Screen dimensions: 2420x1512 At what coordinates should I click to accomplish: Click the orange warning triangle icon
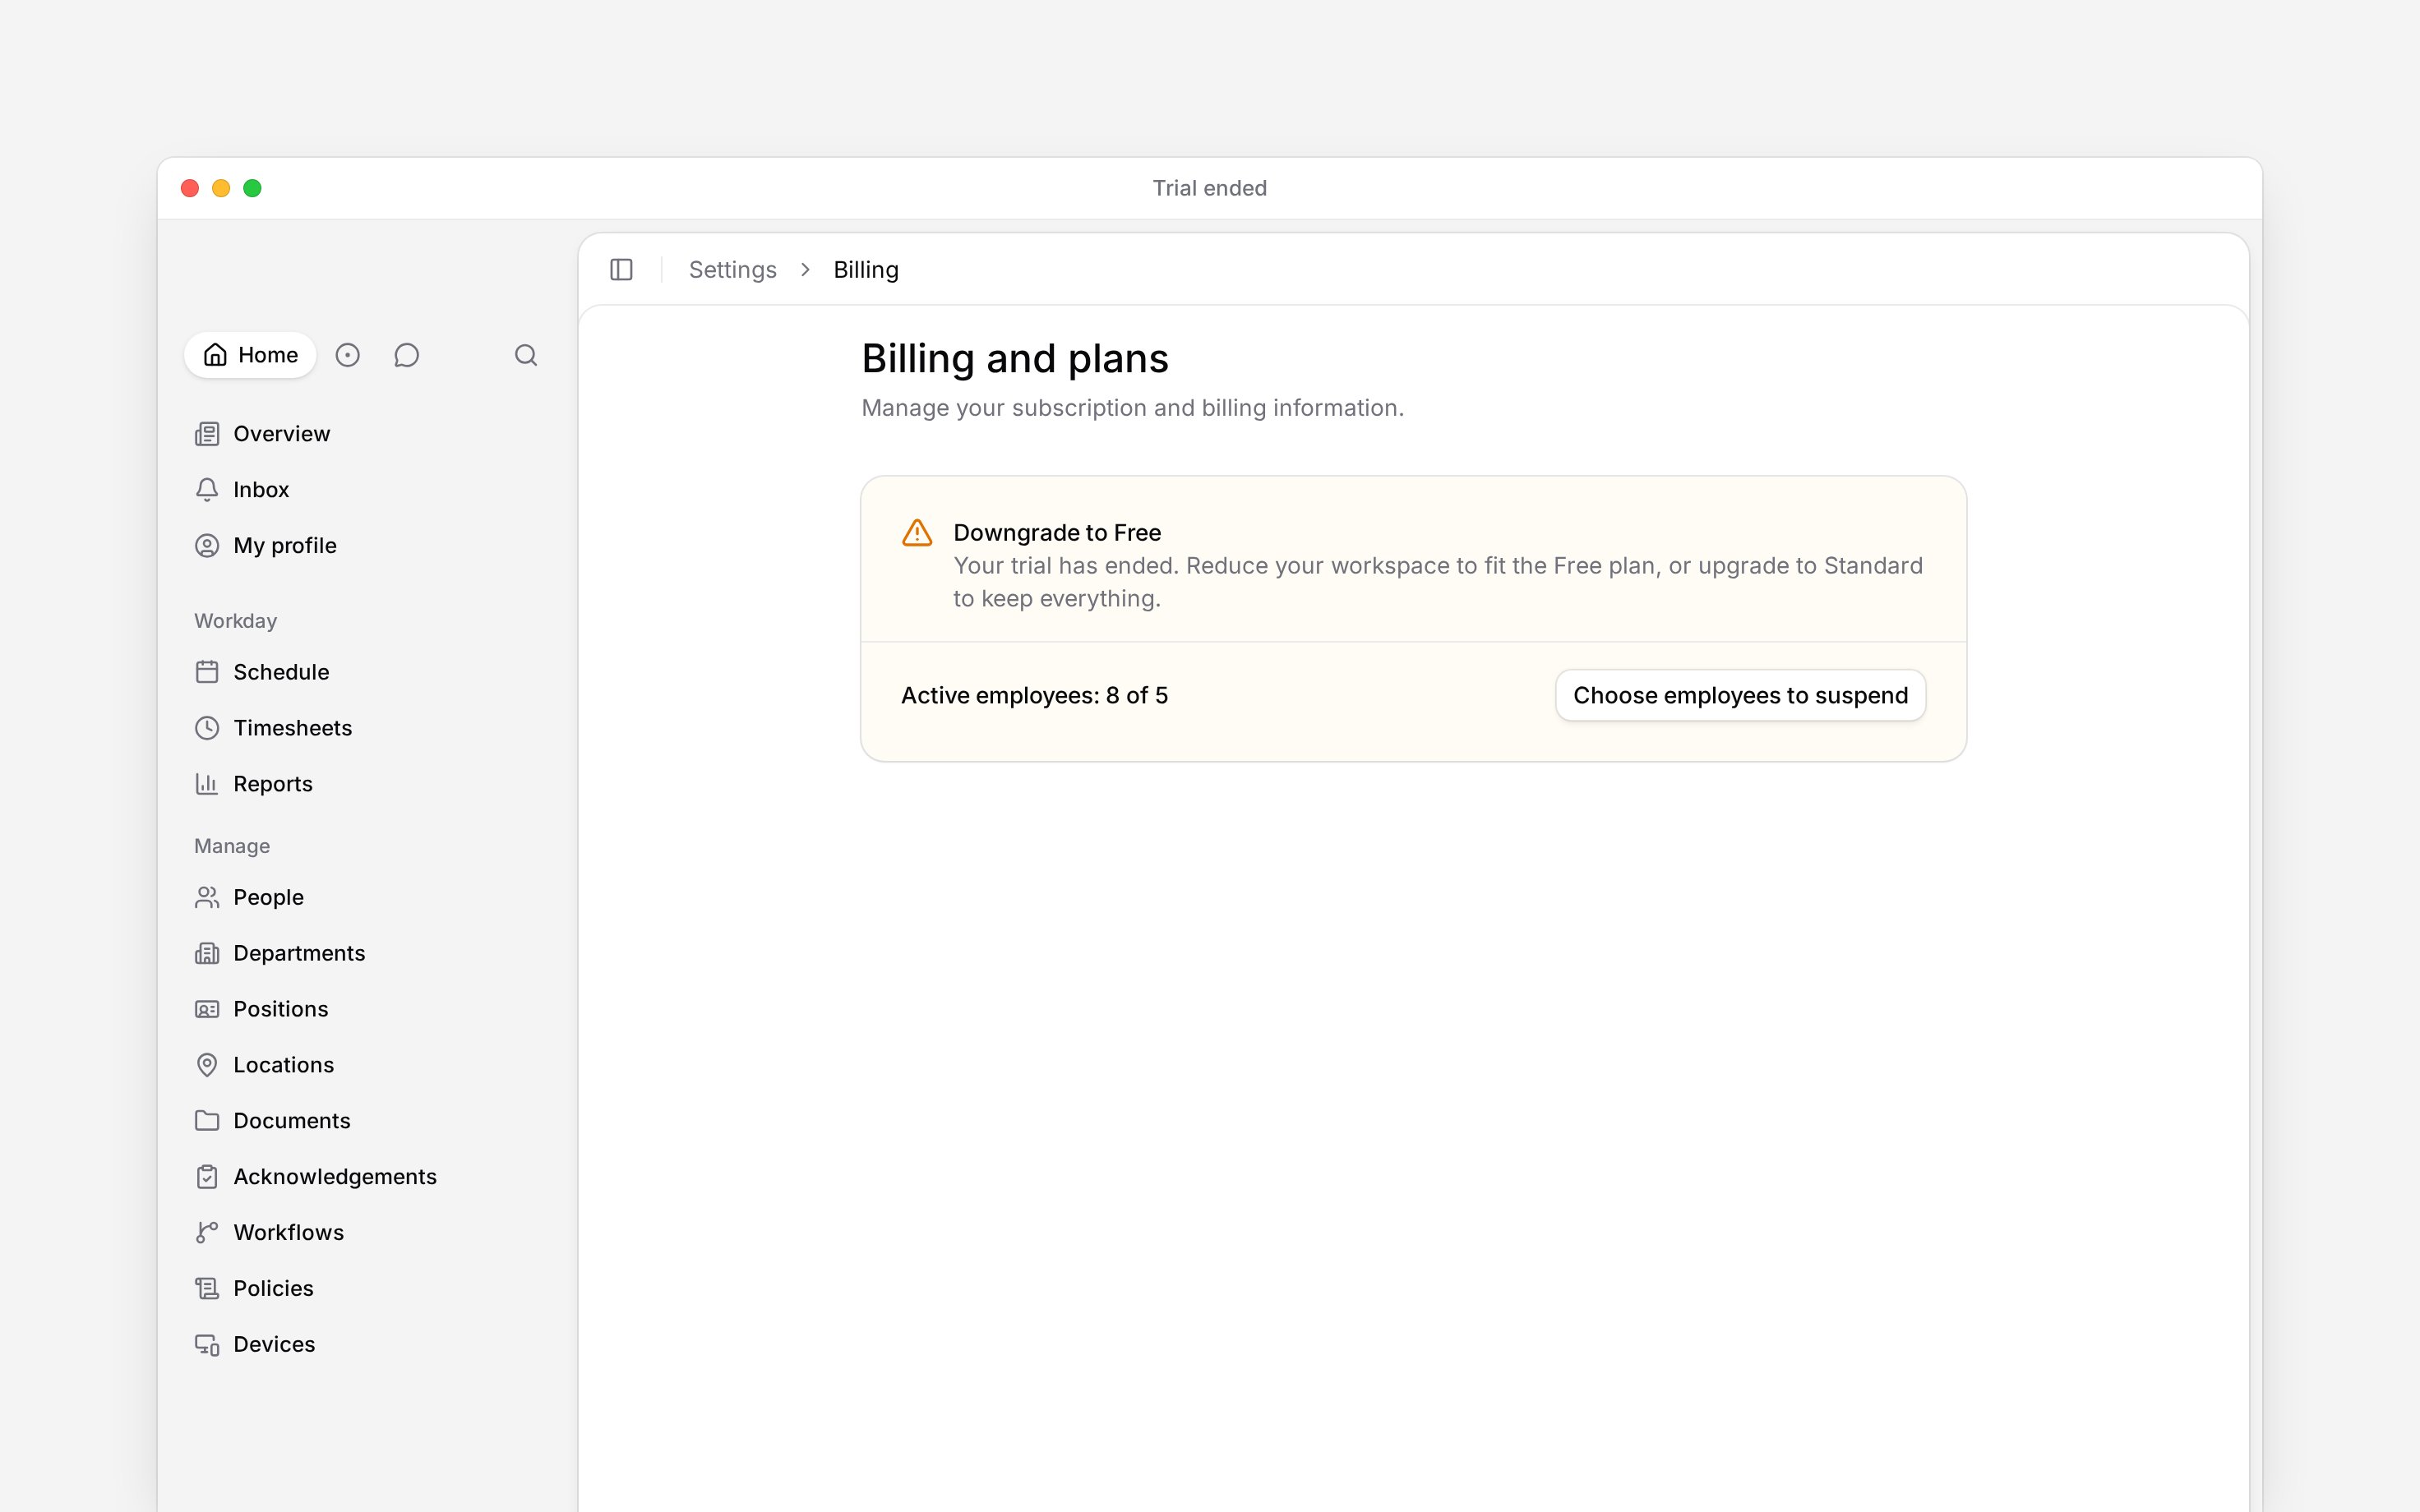coord(917,533)
